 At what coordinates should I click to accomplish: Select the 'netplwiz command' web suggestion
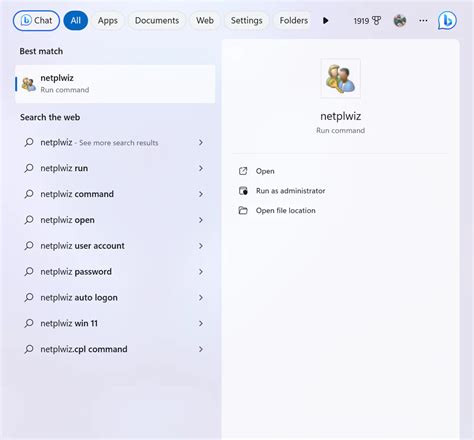115,194
